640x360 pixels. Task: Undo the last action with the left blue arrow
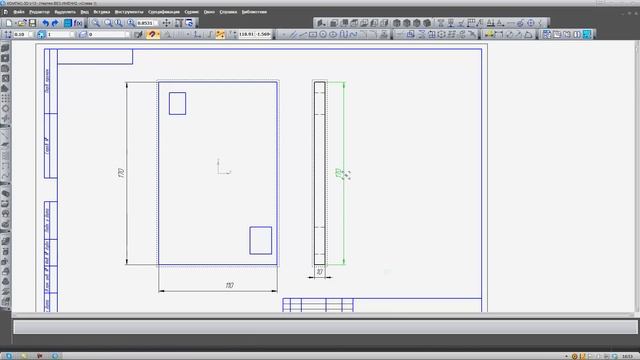pyautogui.click(x=45, y=23)
